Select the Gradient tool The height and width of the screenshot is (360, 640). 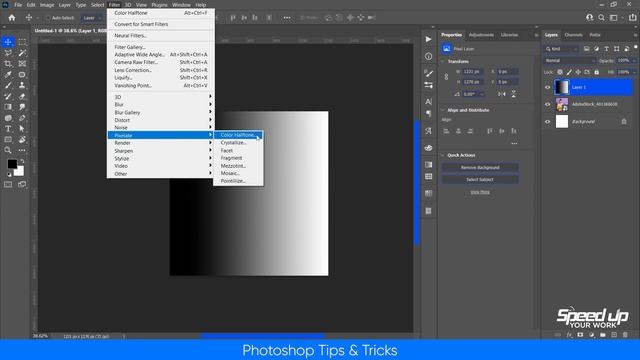tap(8, 107)
